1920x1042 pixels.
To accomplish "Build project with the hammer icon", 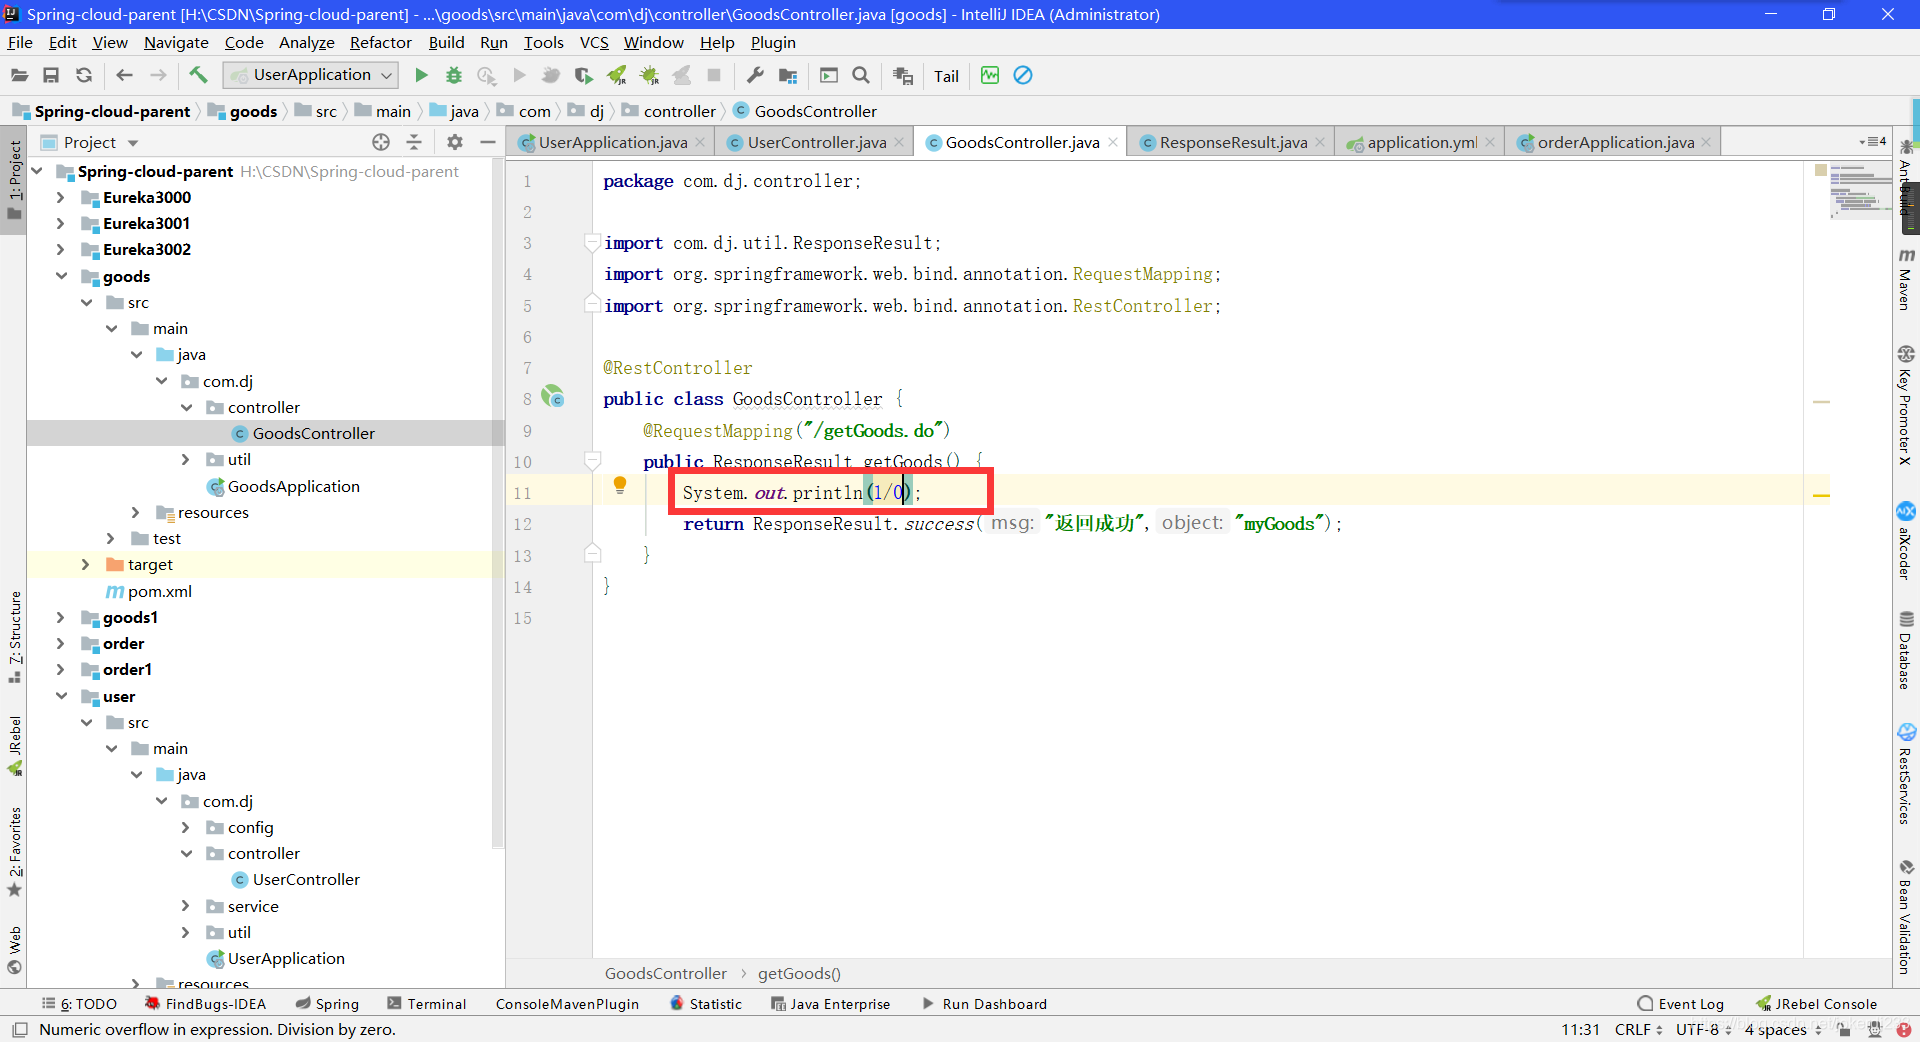I will pos(198,75).
